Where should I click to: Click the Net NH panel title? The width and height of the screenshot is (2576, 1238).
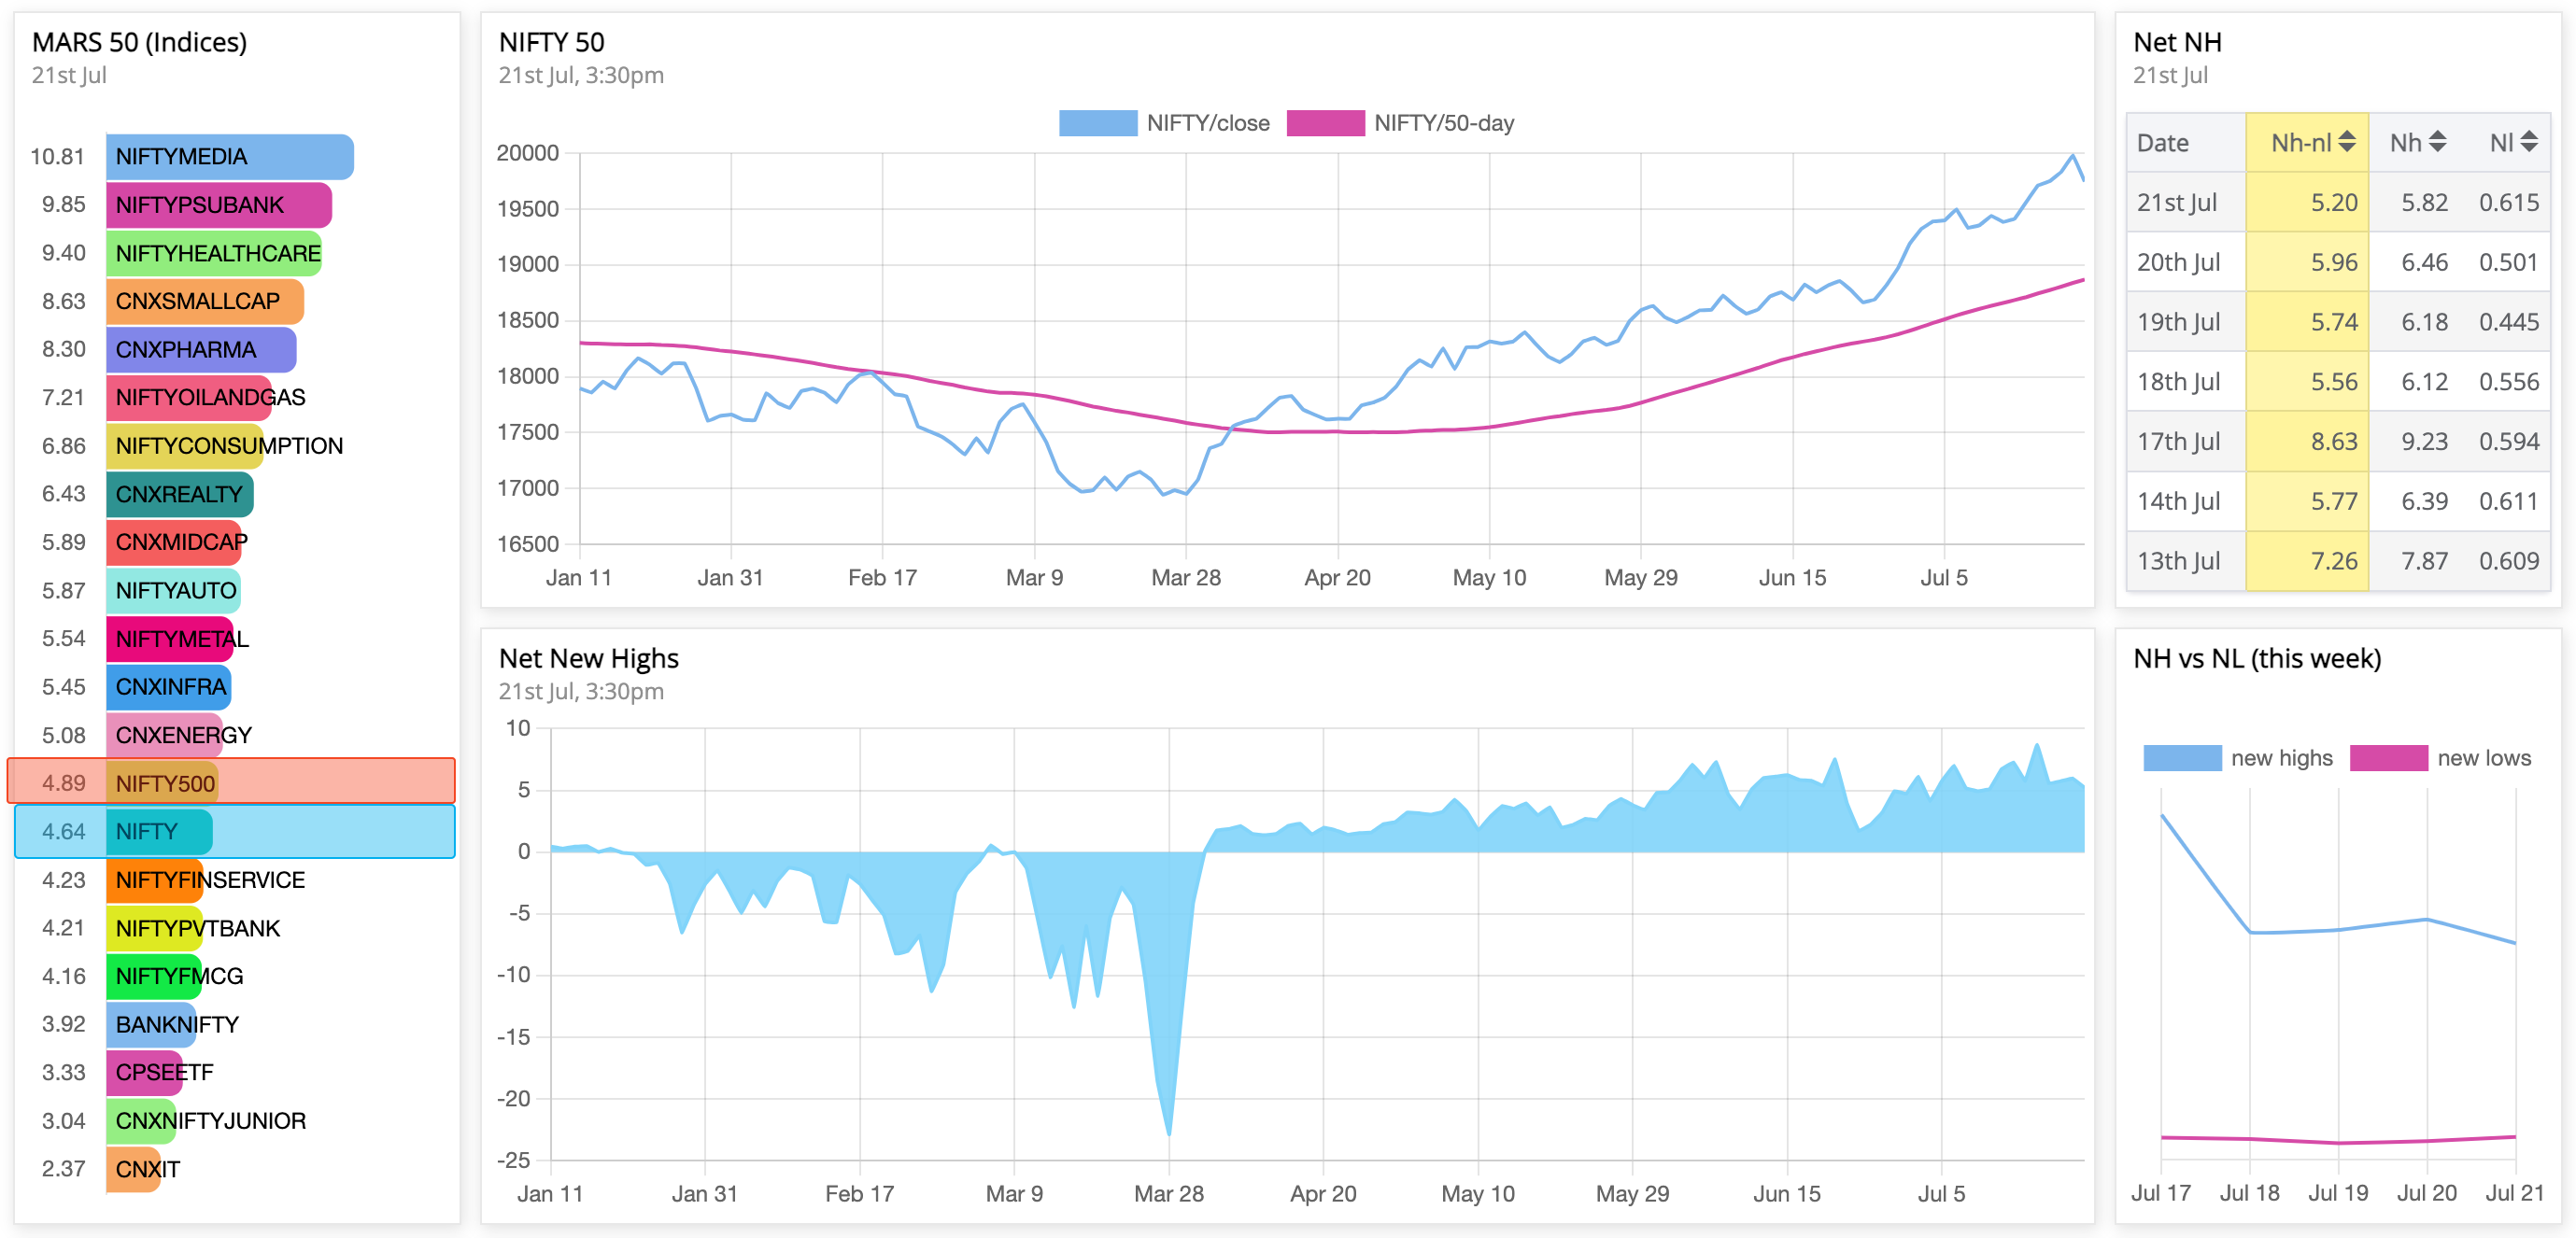(x=2177, y=42)
